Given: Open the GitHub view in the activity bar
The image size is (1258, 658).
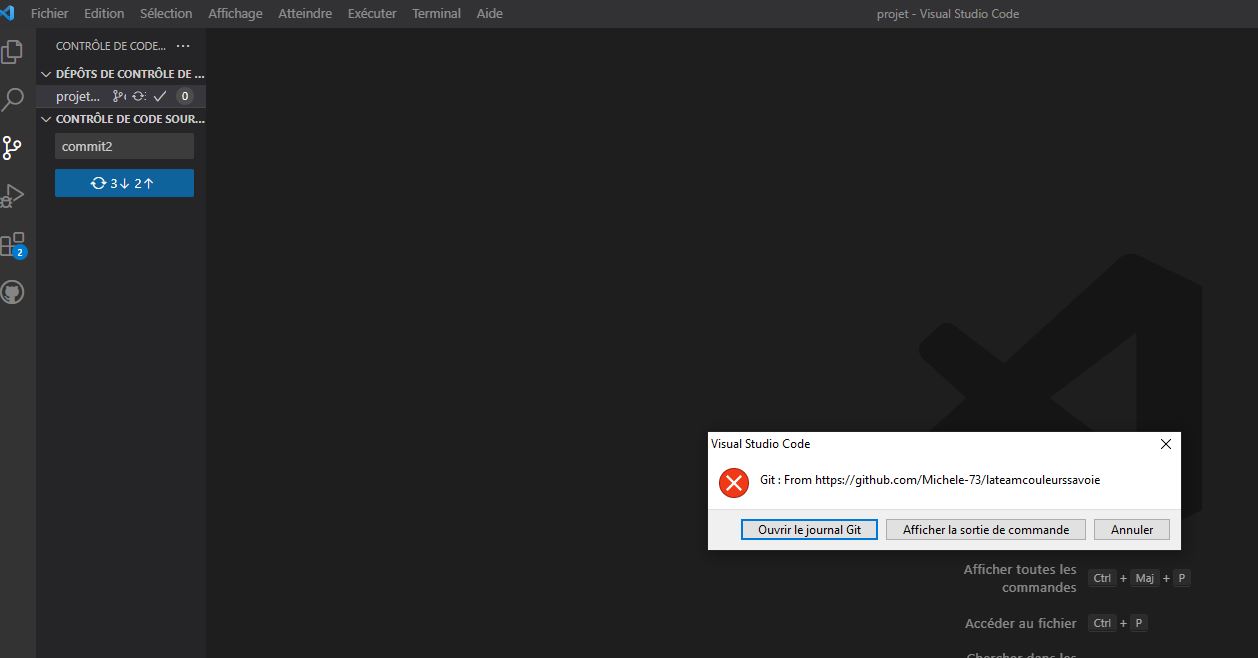Looking at the screenshot, I should [13, 292].
